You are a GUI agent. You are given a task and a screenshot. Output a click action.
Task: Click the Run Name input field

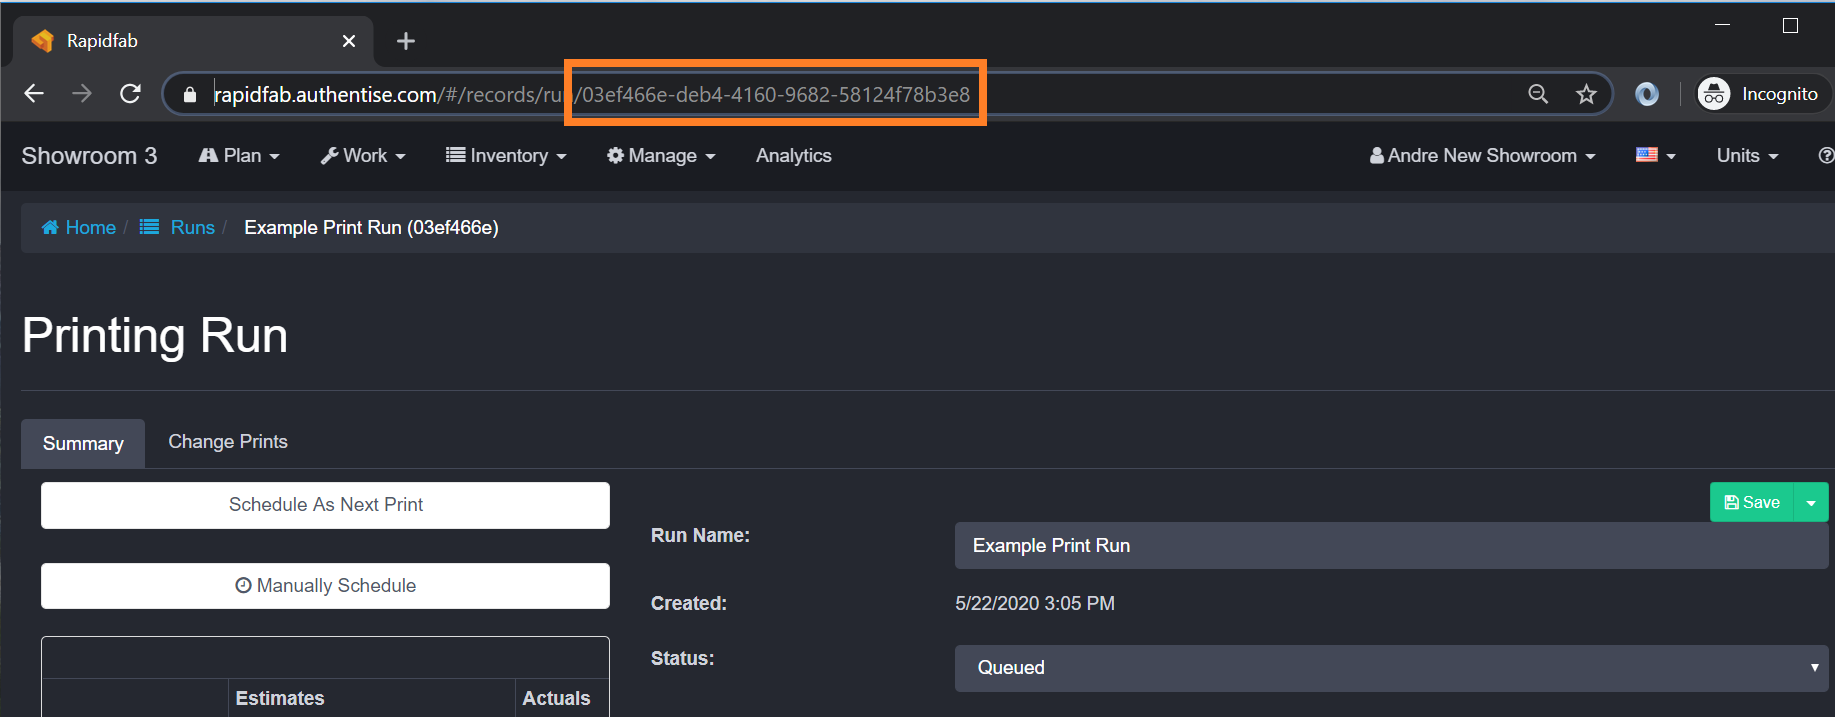[1390, 546]
